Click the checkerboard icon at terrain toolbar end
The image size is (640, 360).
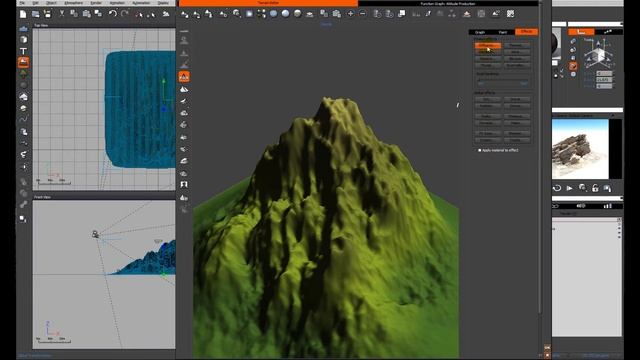coord(510,14)
